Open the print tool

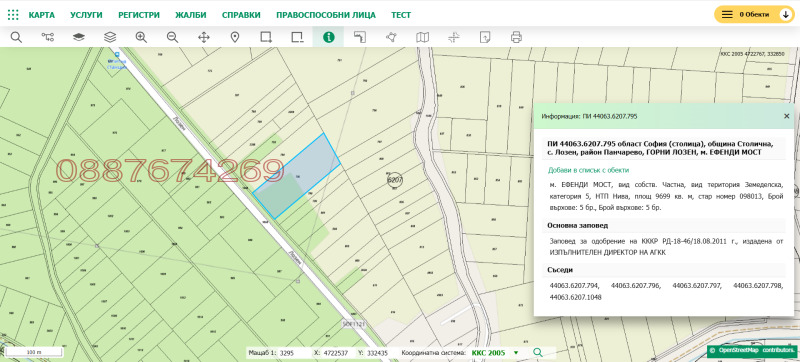[516, 37]
